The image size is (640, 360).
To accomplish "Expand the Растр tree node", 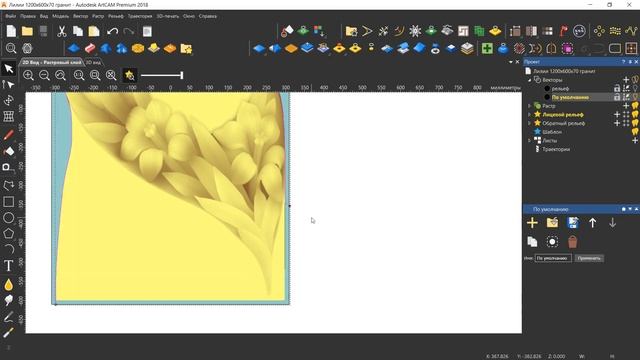I will coord(530,106).
